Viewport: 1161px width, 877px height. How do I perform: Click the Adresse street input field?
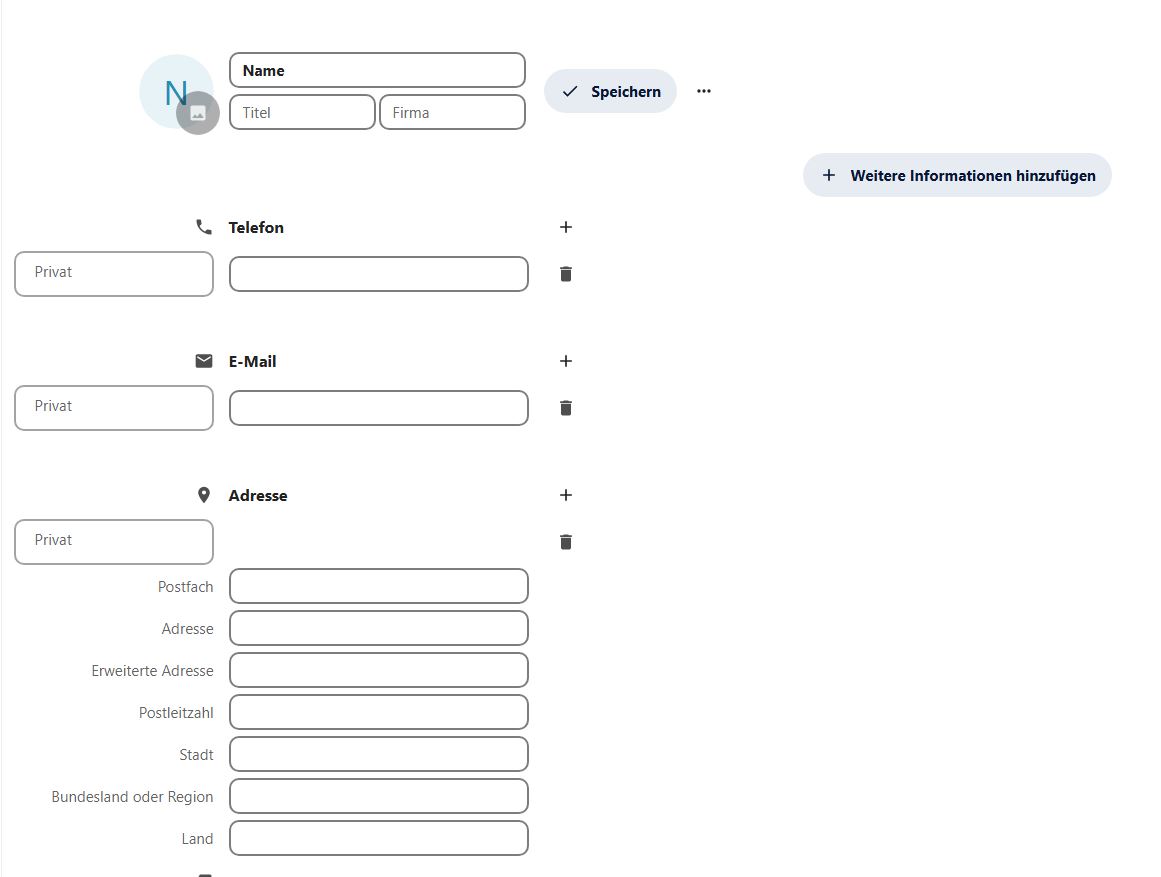(x=379, y=629)
